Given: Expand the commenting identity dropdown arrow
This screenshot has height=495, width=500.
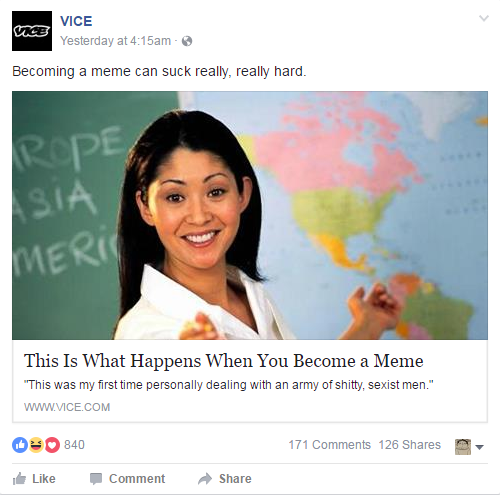Looking at the screenshot, I should pyautogui.click(x=479, y=447).
